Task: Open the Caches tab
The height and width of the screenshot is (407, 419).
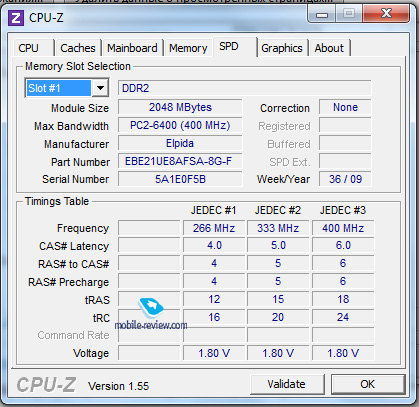Action: [x=78, y=48]
